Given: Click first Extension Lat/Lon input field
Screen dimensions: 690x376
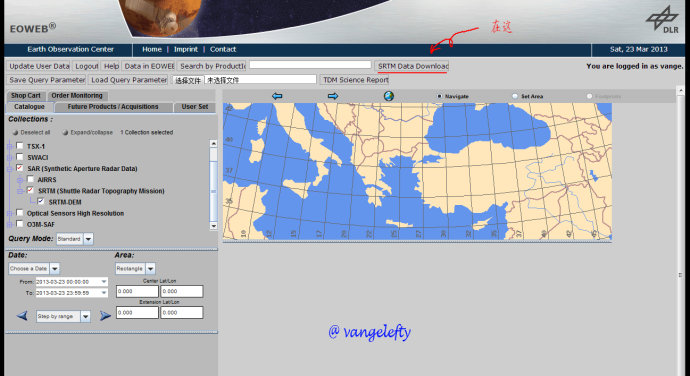Looking at the screenshot, I should point(137,313).
